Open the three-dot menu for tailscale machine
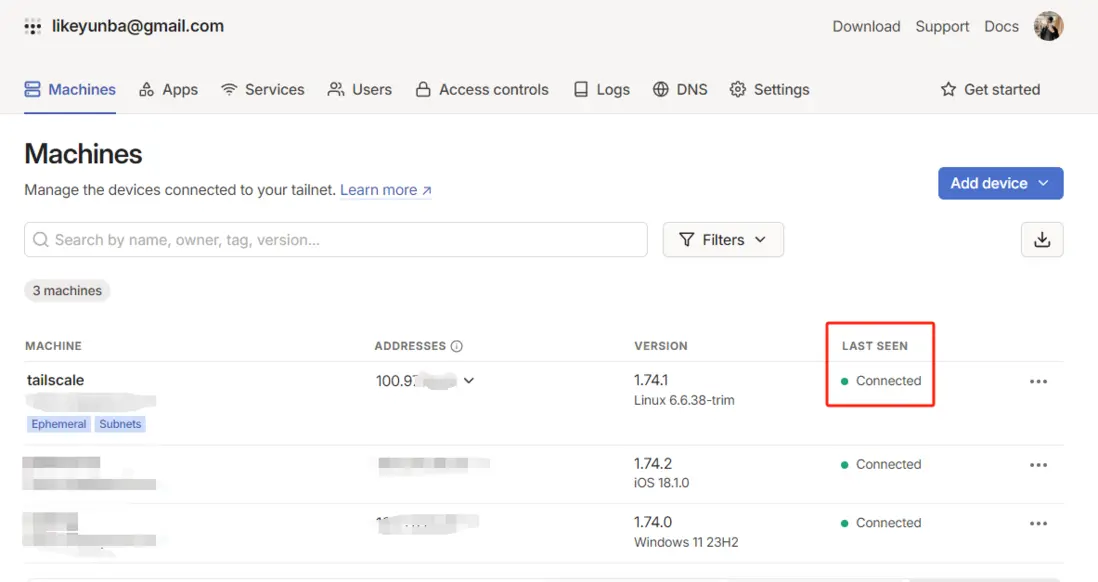Screen dimensions: 1098x582 [1038, 381]
